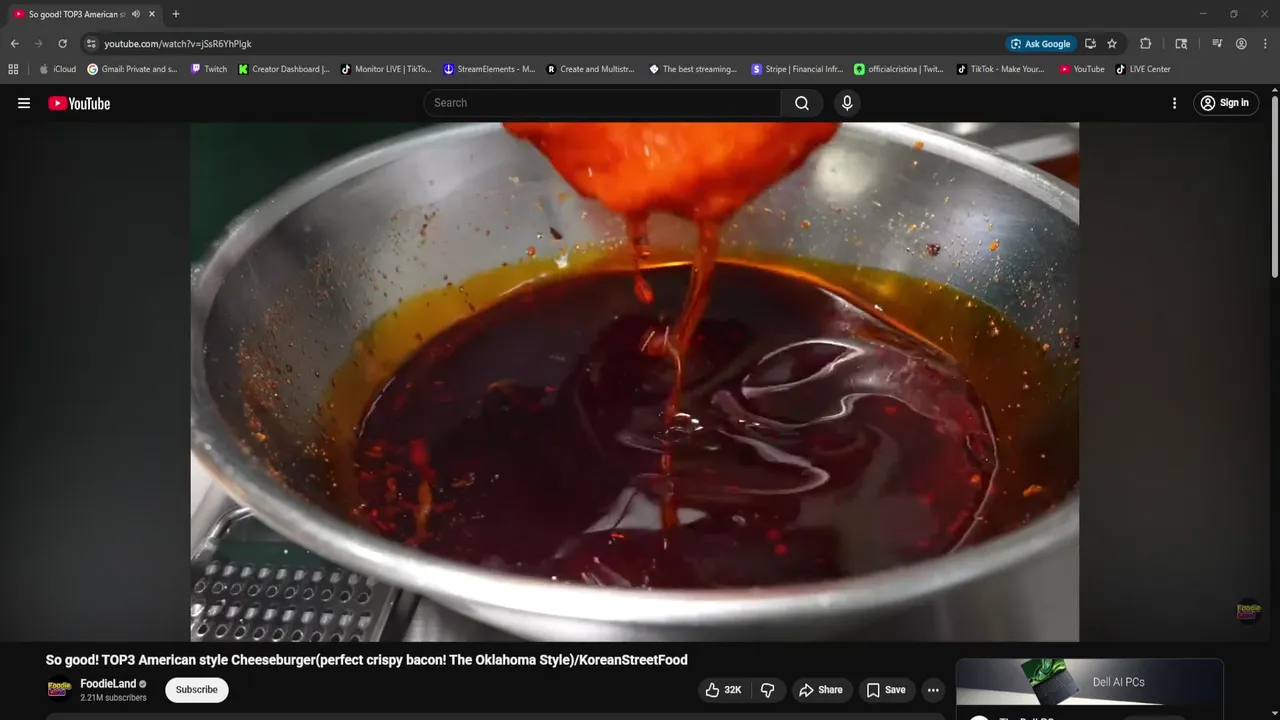1280x720 pixels.
Task: Open officialcristina Twitch bookmark
Action: (899, 69)
